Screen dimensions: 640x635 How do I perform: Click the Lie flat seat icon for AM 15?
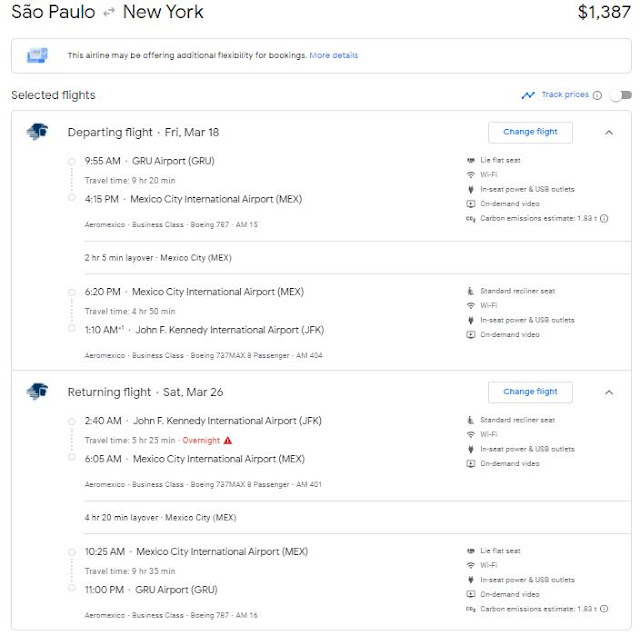pyautogui.click(x=471, y=160)
